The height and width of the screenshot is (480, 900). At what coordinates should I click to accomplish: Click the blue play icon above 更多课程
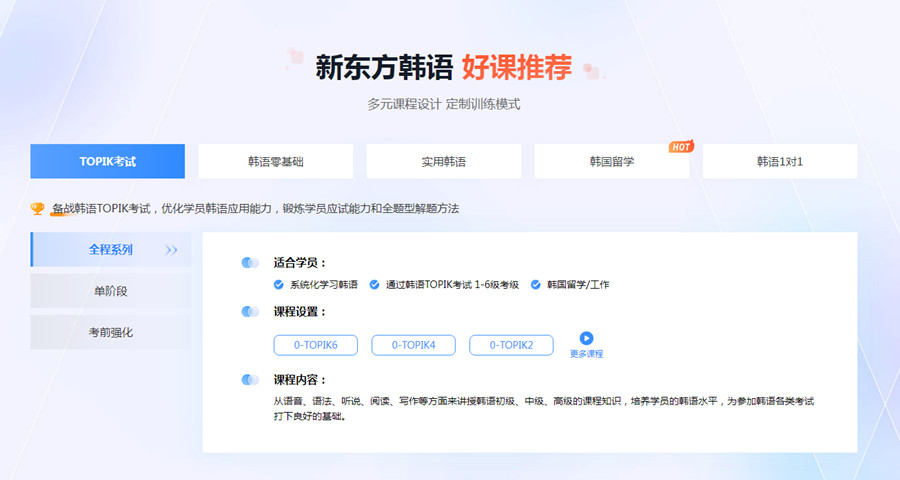[x=587, y=338]
